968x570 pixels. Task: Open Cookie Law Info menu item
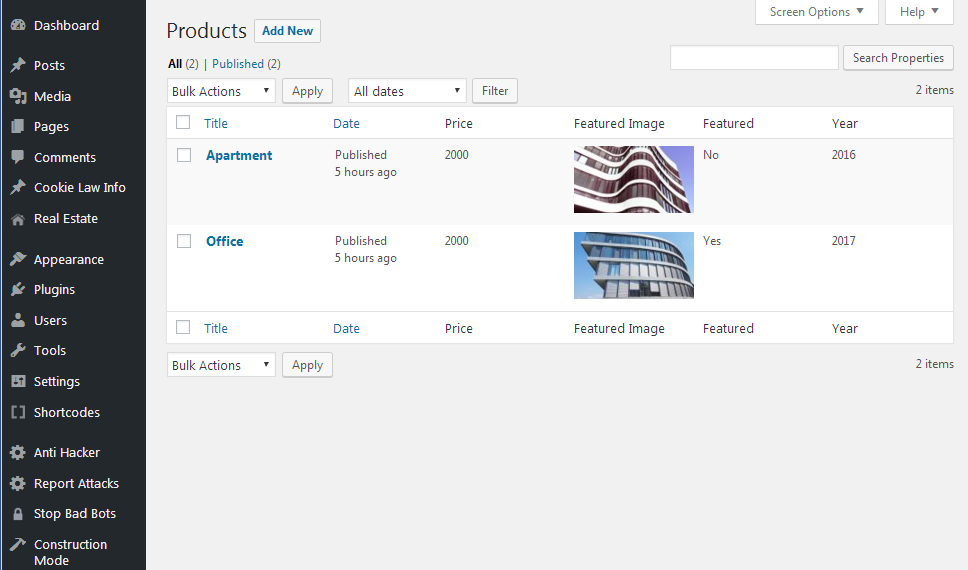pos(80,188)
